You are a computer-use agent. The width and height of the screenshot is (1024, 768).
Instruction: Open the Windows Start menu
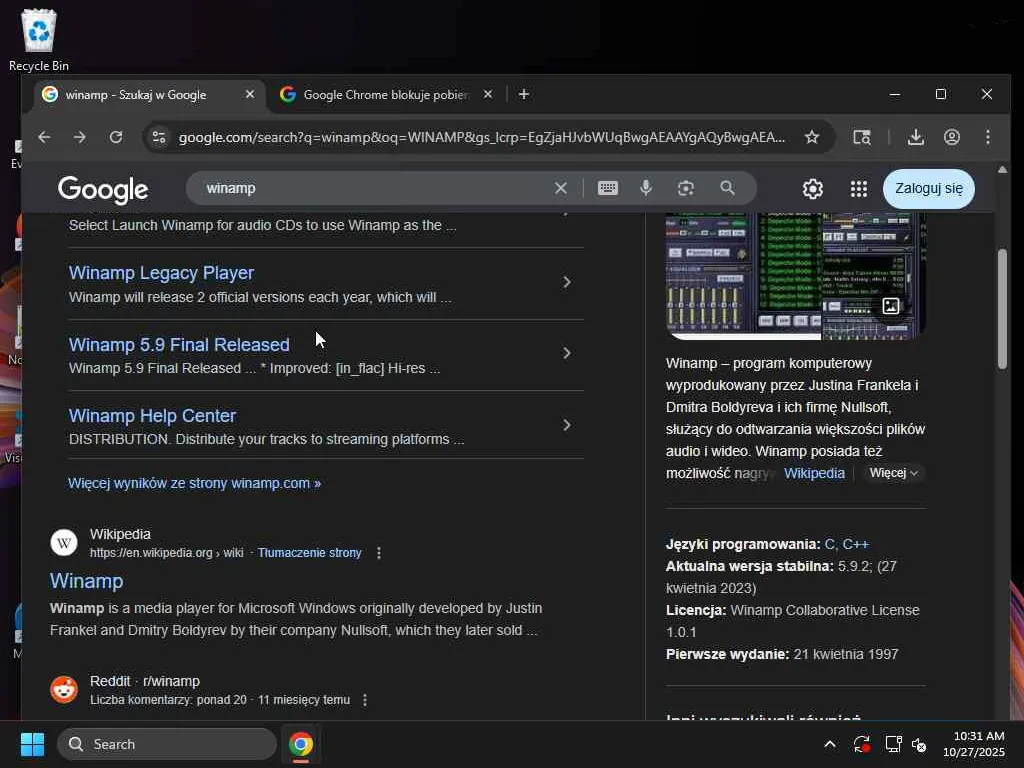[x=32, y=744]
